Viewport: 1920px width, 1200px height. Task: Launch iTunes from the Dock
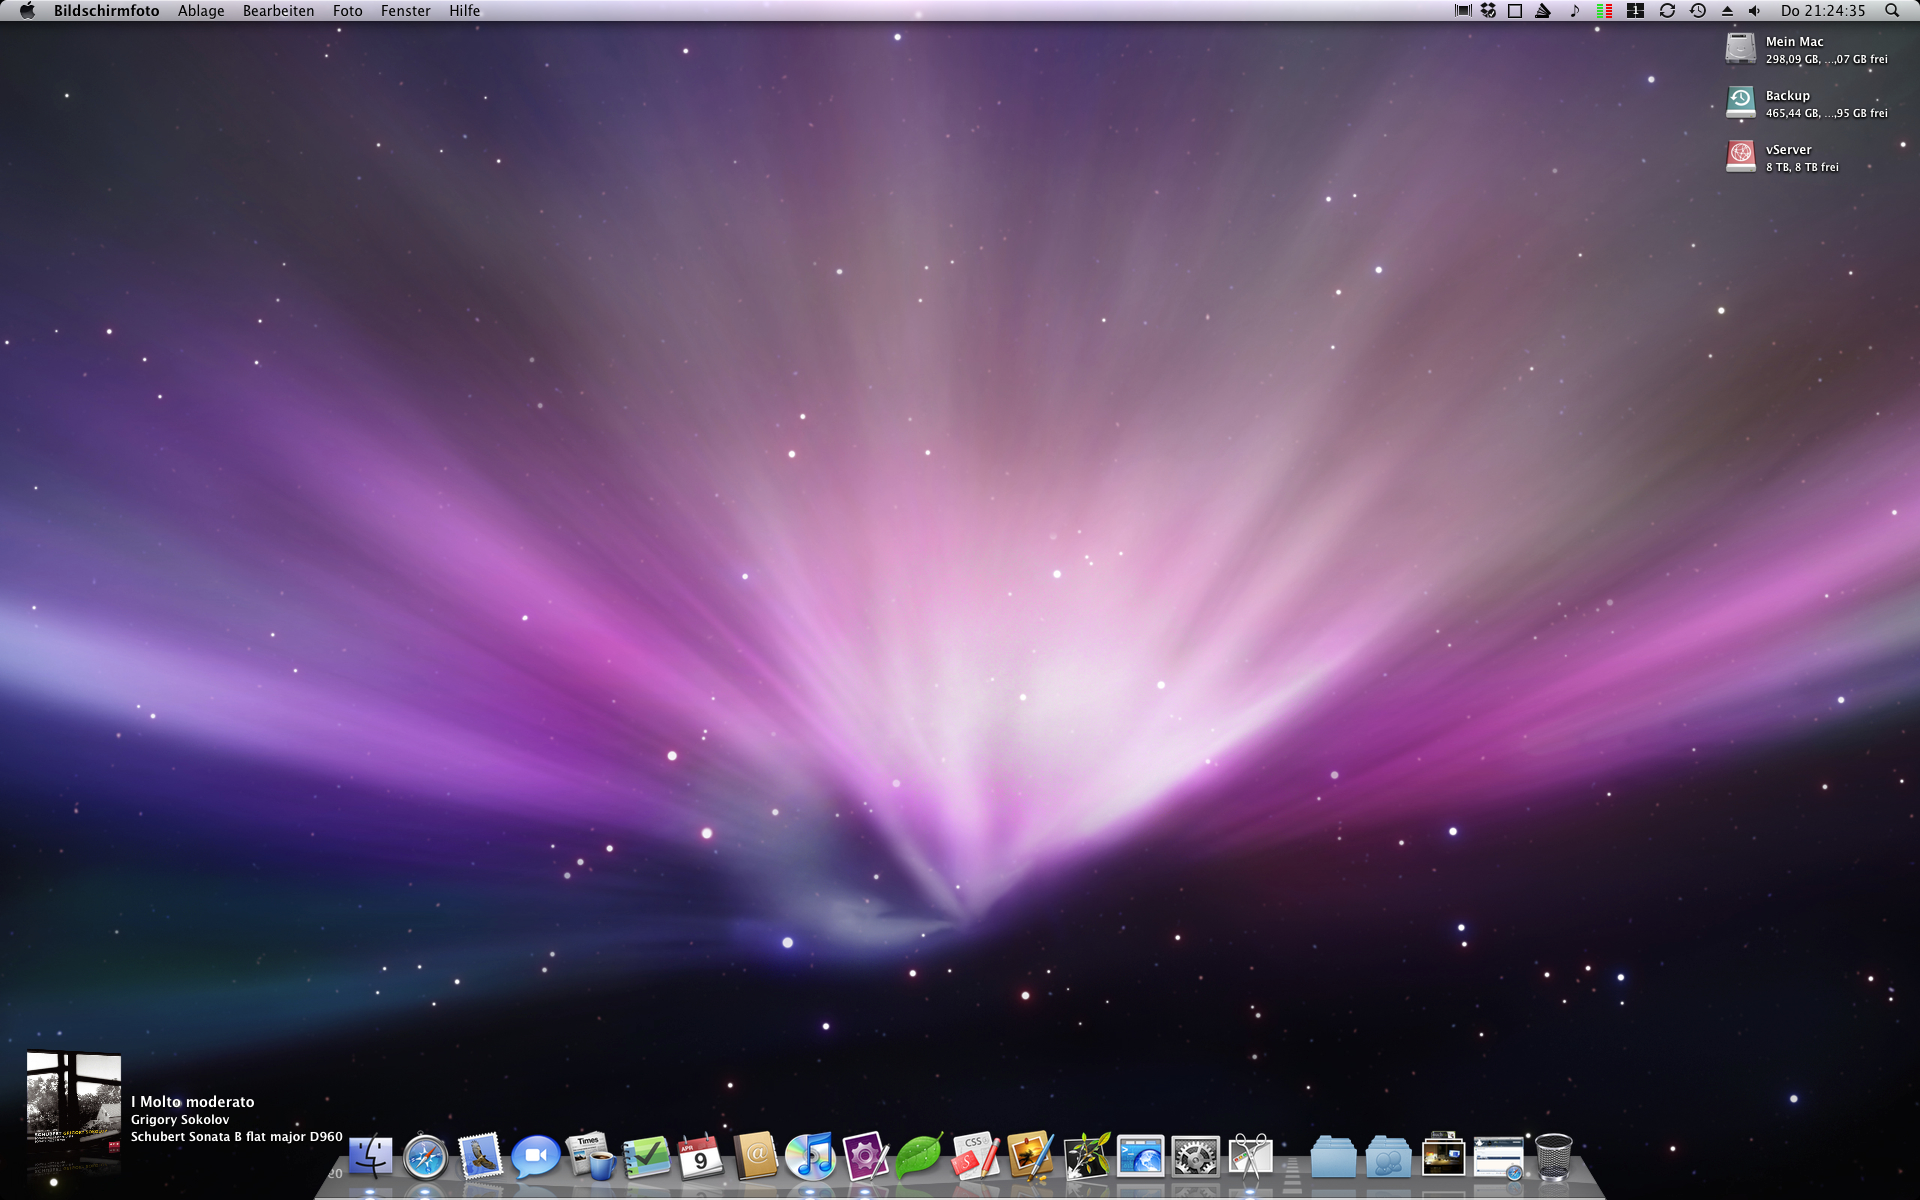coord(810,1157)
